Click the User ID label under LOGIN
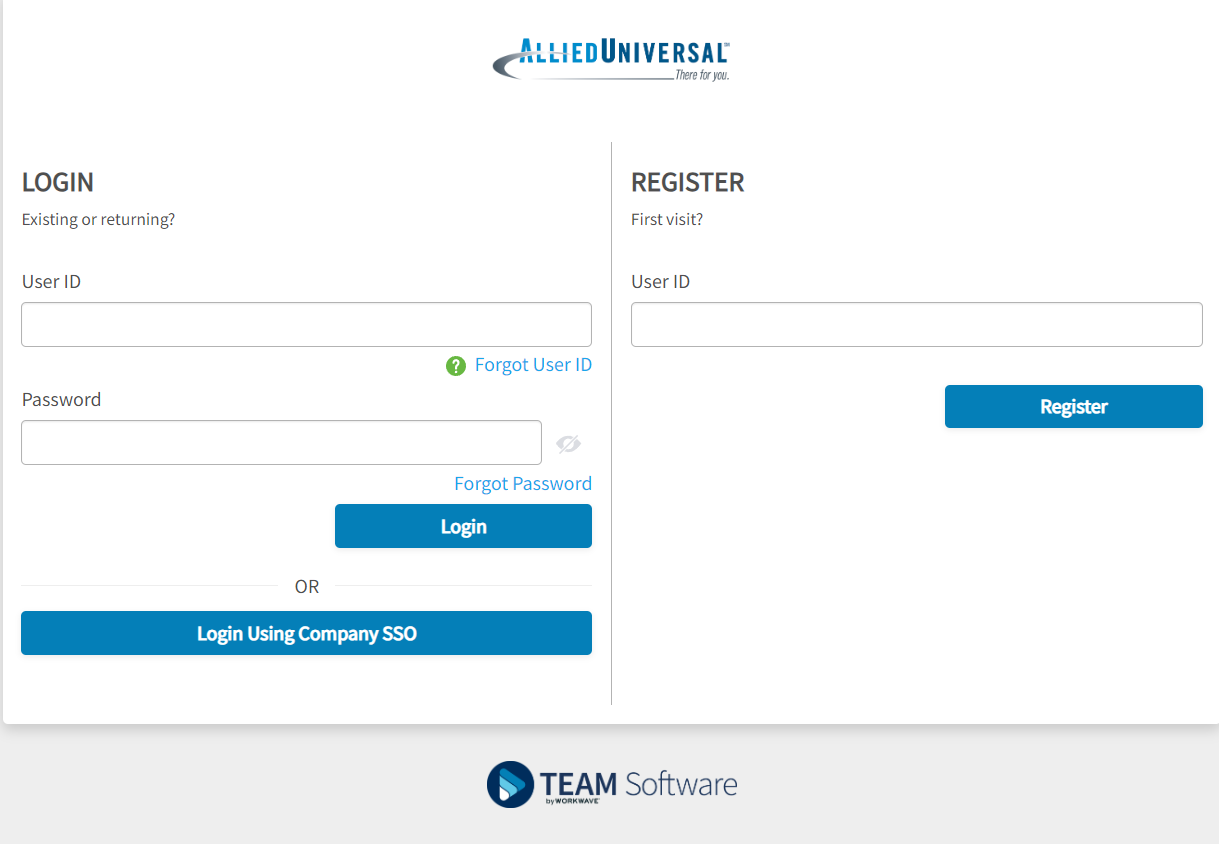1219x844 pixels. click(51, 282)
